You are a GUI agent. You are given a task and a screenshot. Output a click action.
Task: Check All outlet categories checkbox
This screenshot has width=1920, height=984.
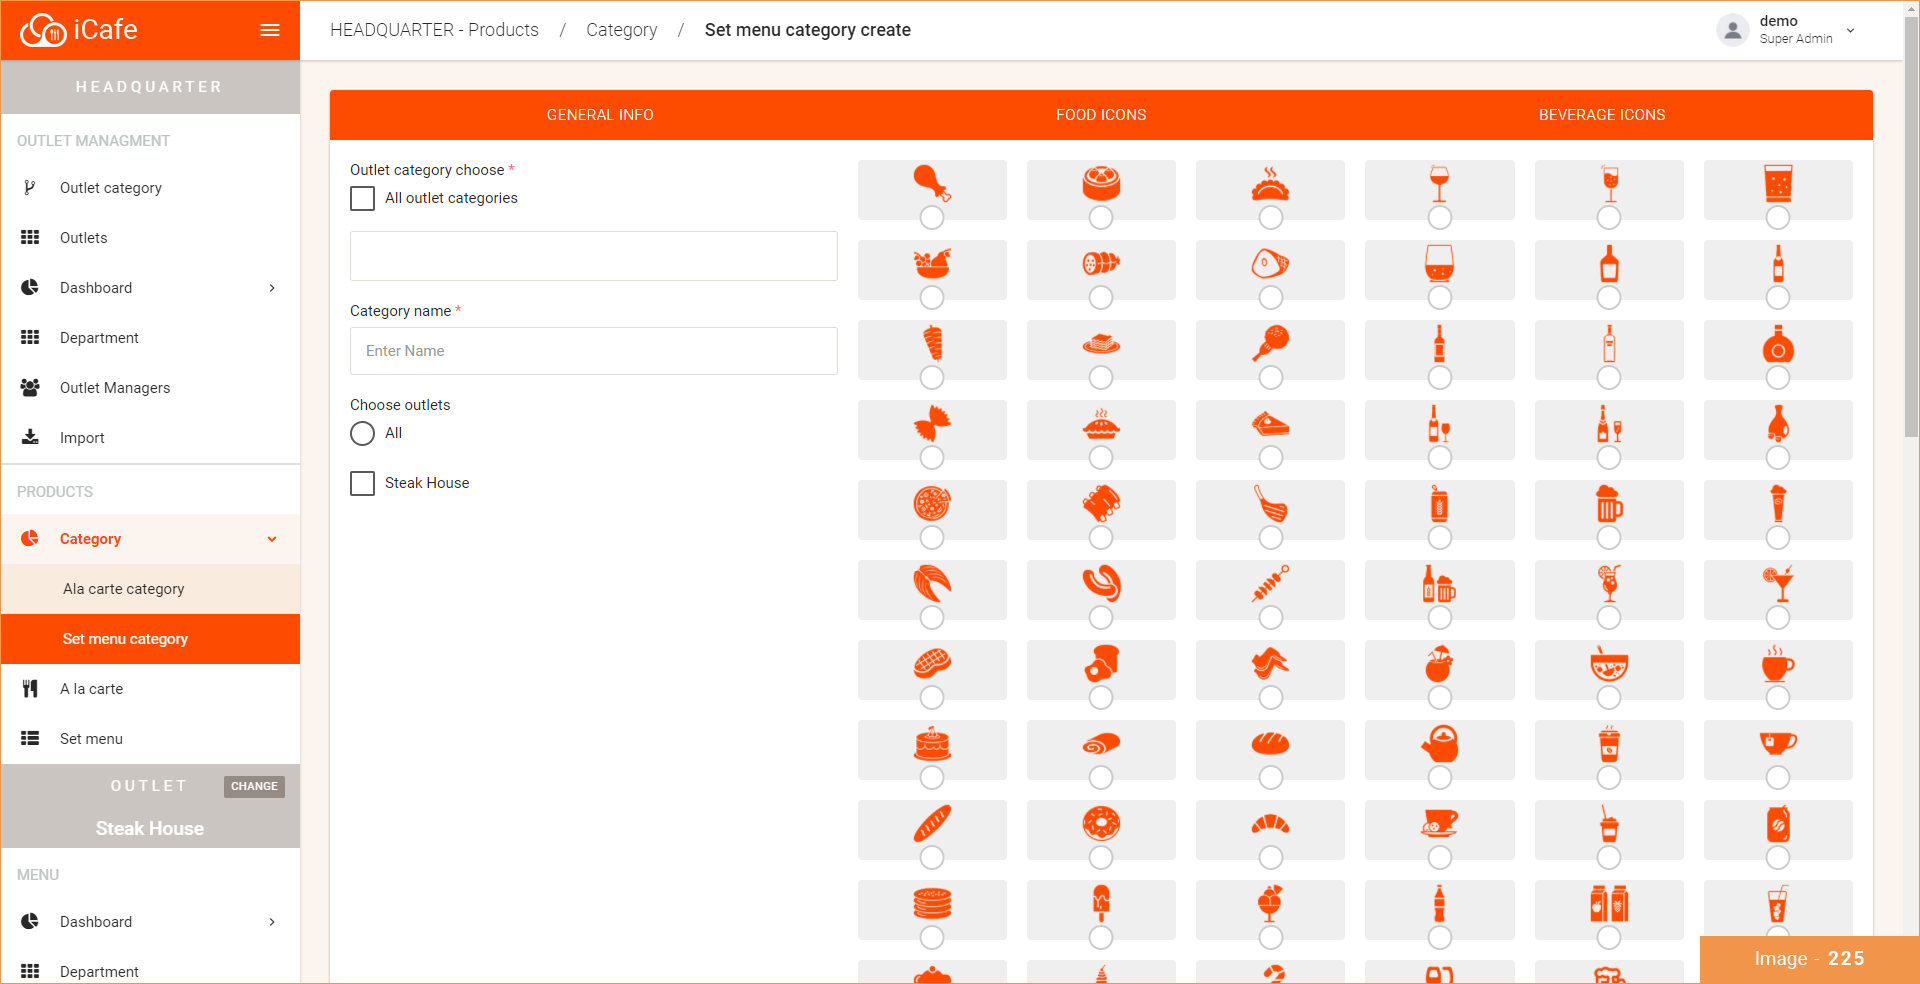point(362,198)
